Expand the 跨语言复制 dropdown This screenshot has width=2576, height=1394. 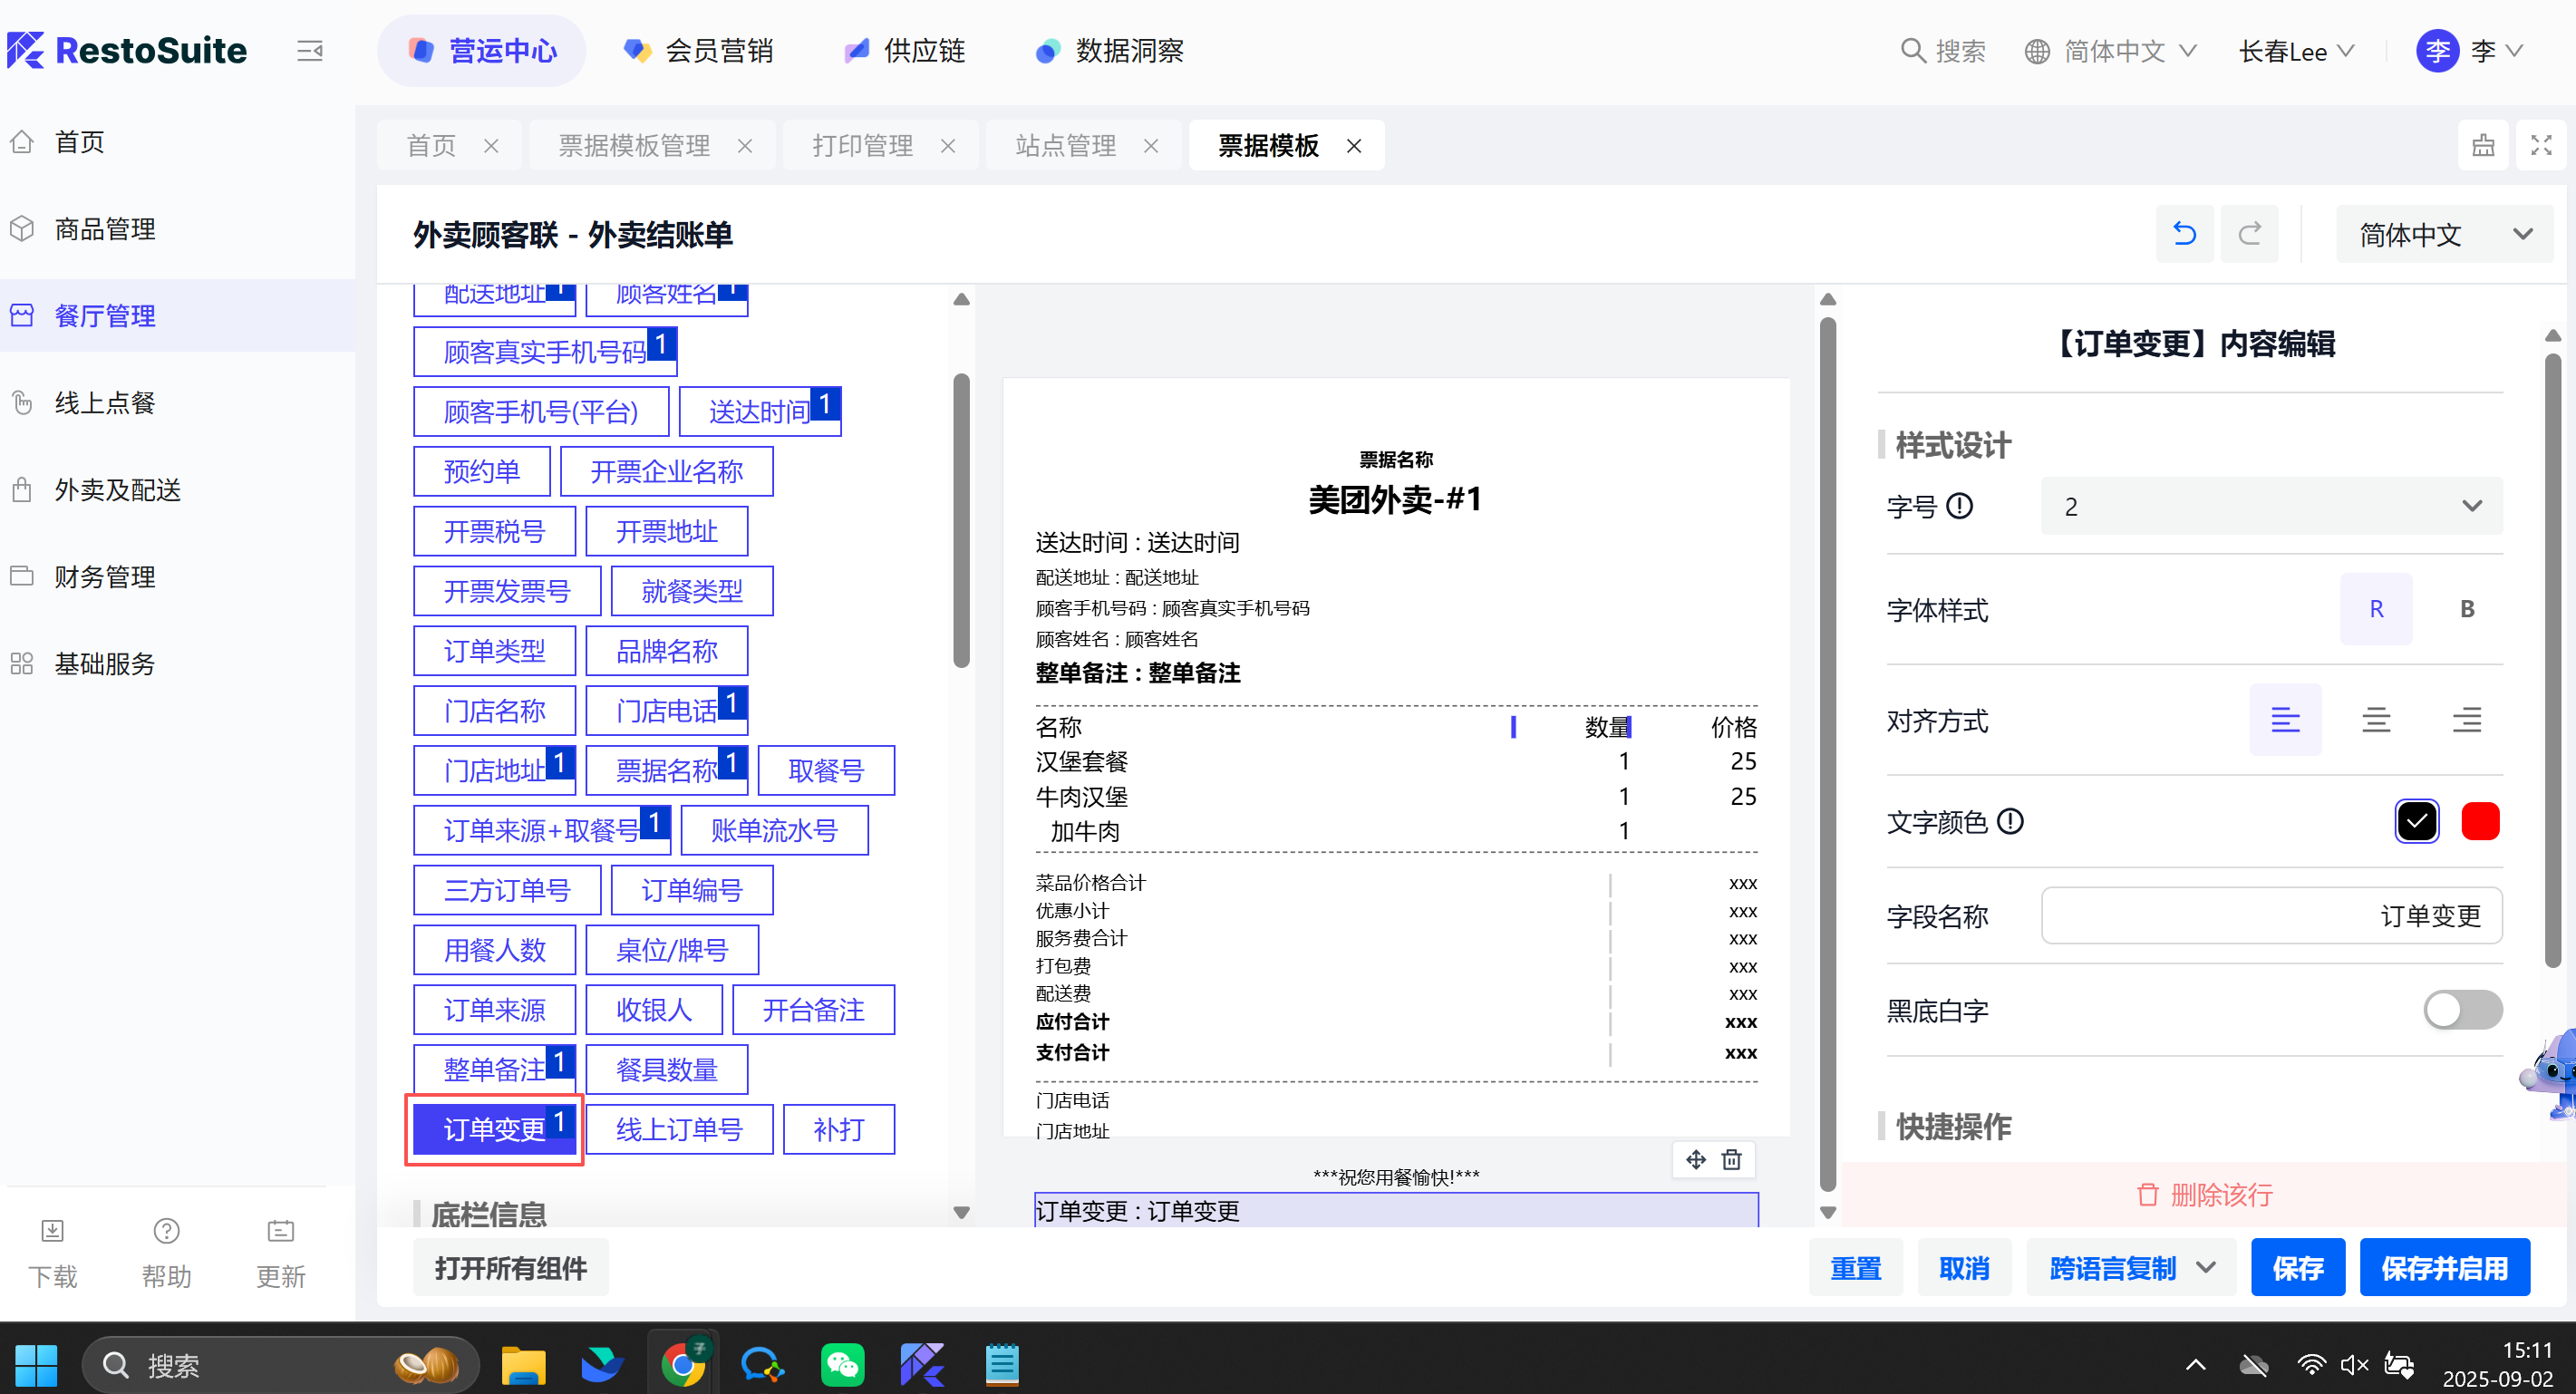(x=2206, y=1267)
